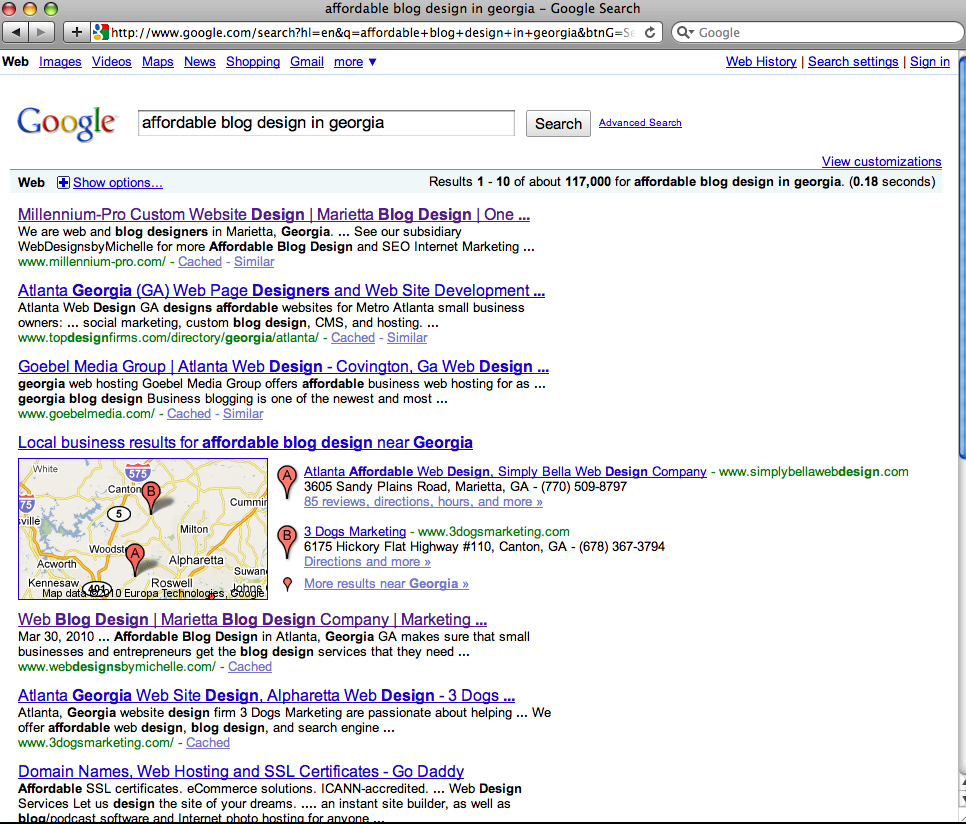Screen dimensions: 966x824
Task: Open Go Daddy Domain Names result
Action: pos(241,771)
